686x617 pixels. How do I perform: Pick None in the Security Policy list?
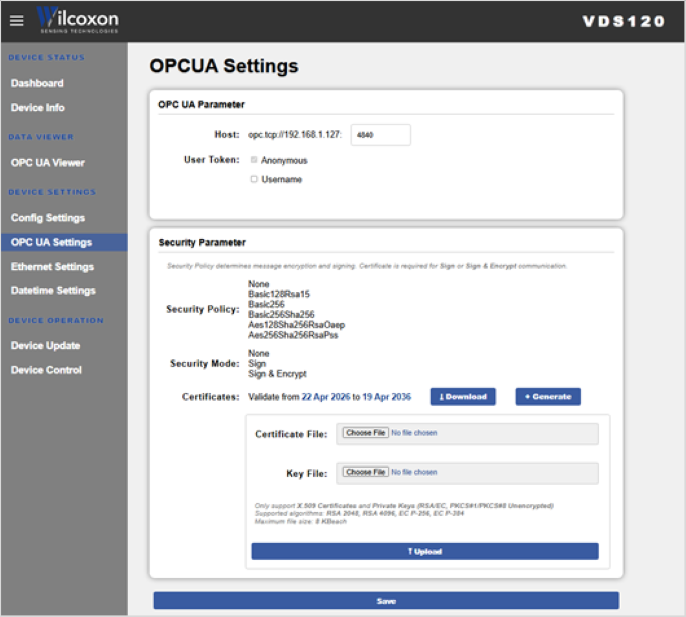259,284
